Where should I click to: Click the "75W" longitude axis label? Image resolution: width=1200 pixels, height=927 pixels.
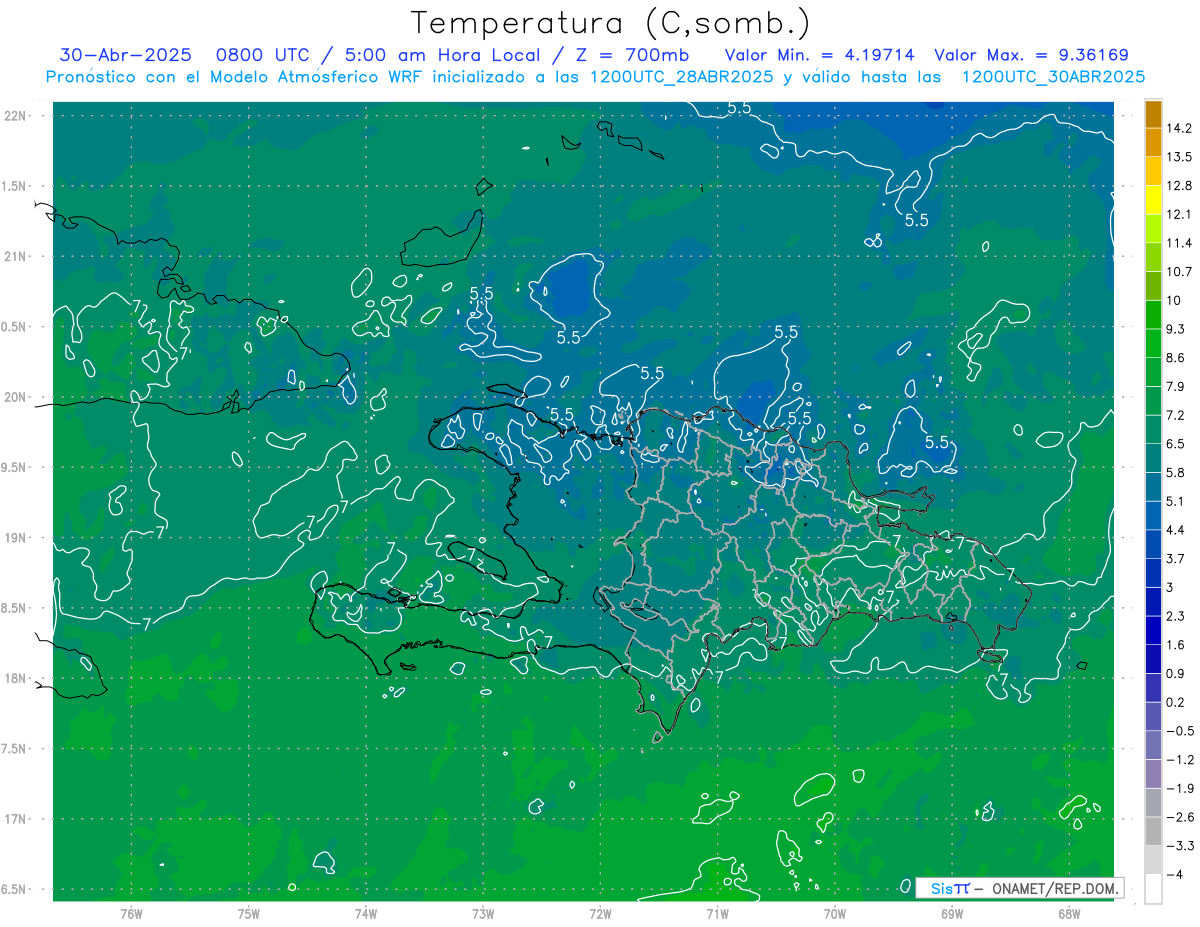(x=249, y=913)
